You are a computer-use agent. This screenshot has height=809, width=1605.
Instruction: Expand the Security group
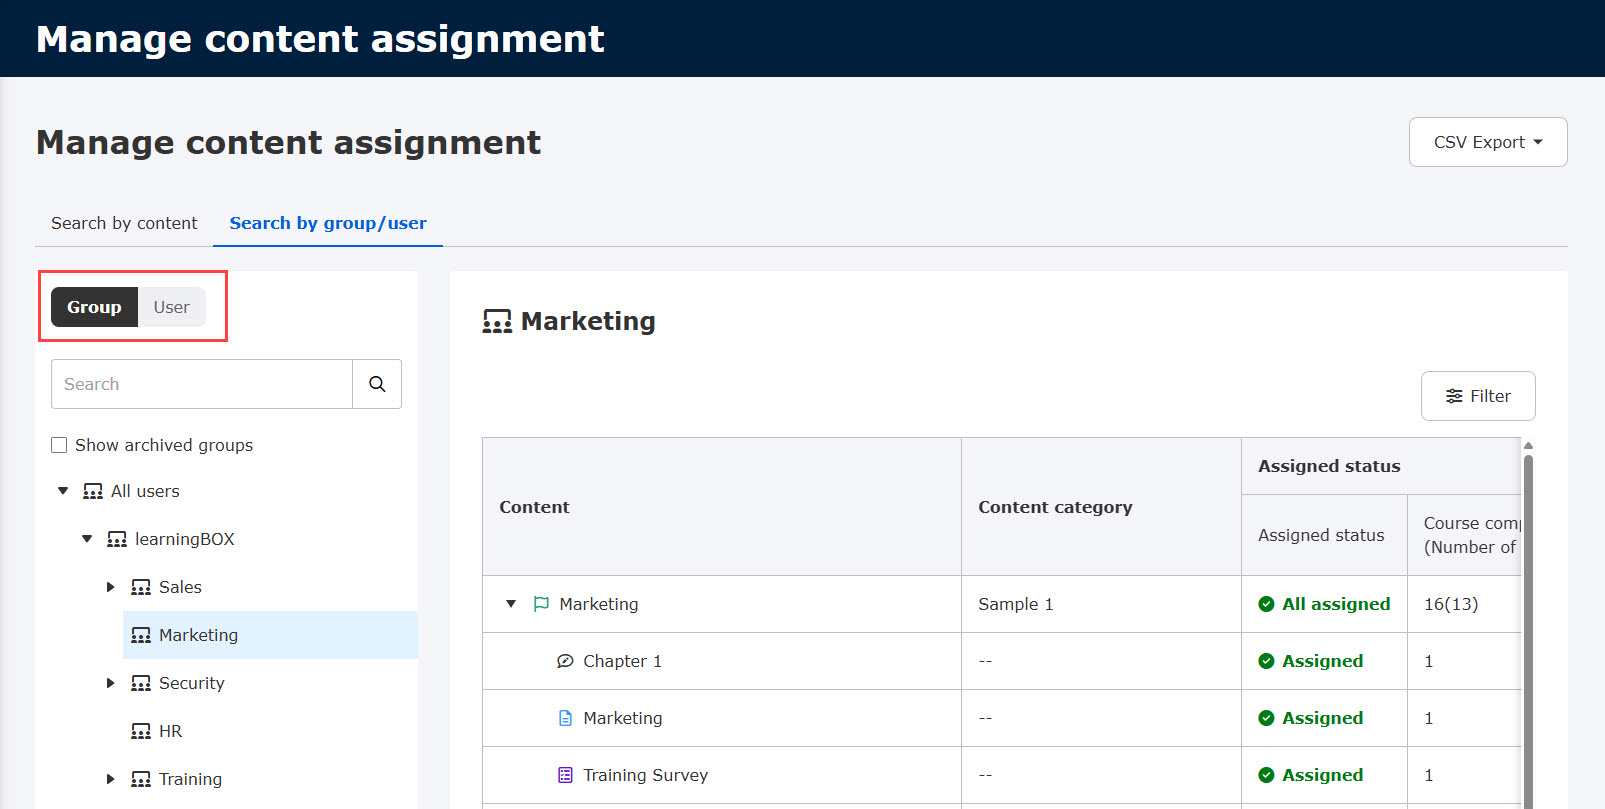(111, 683)
